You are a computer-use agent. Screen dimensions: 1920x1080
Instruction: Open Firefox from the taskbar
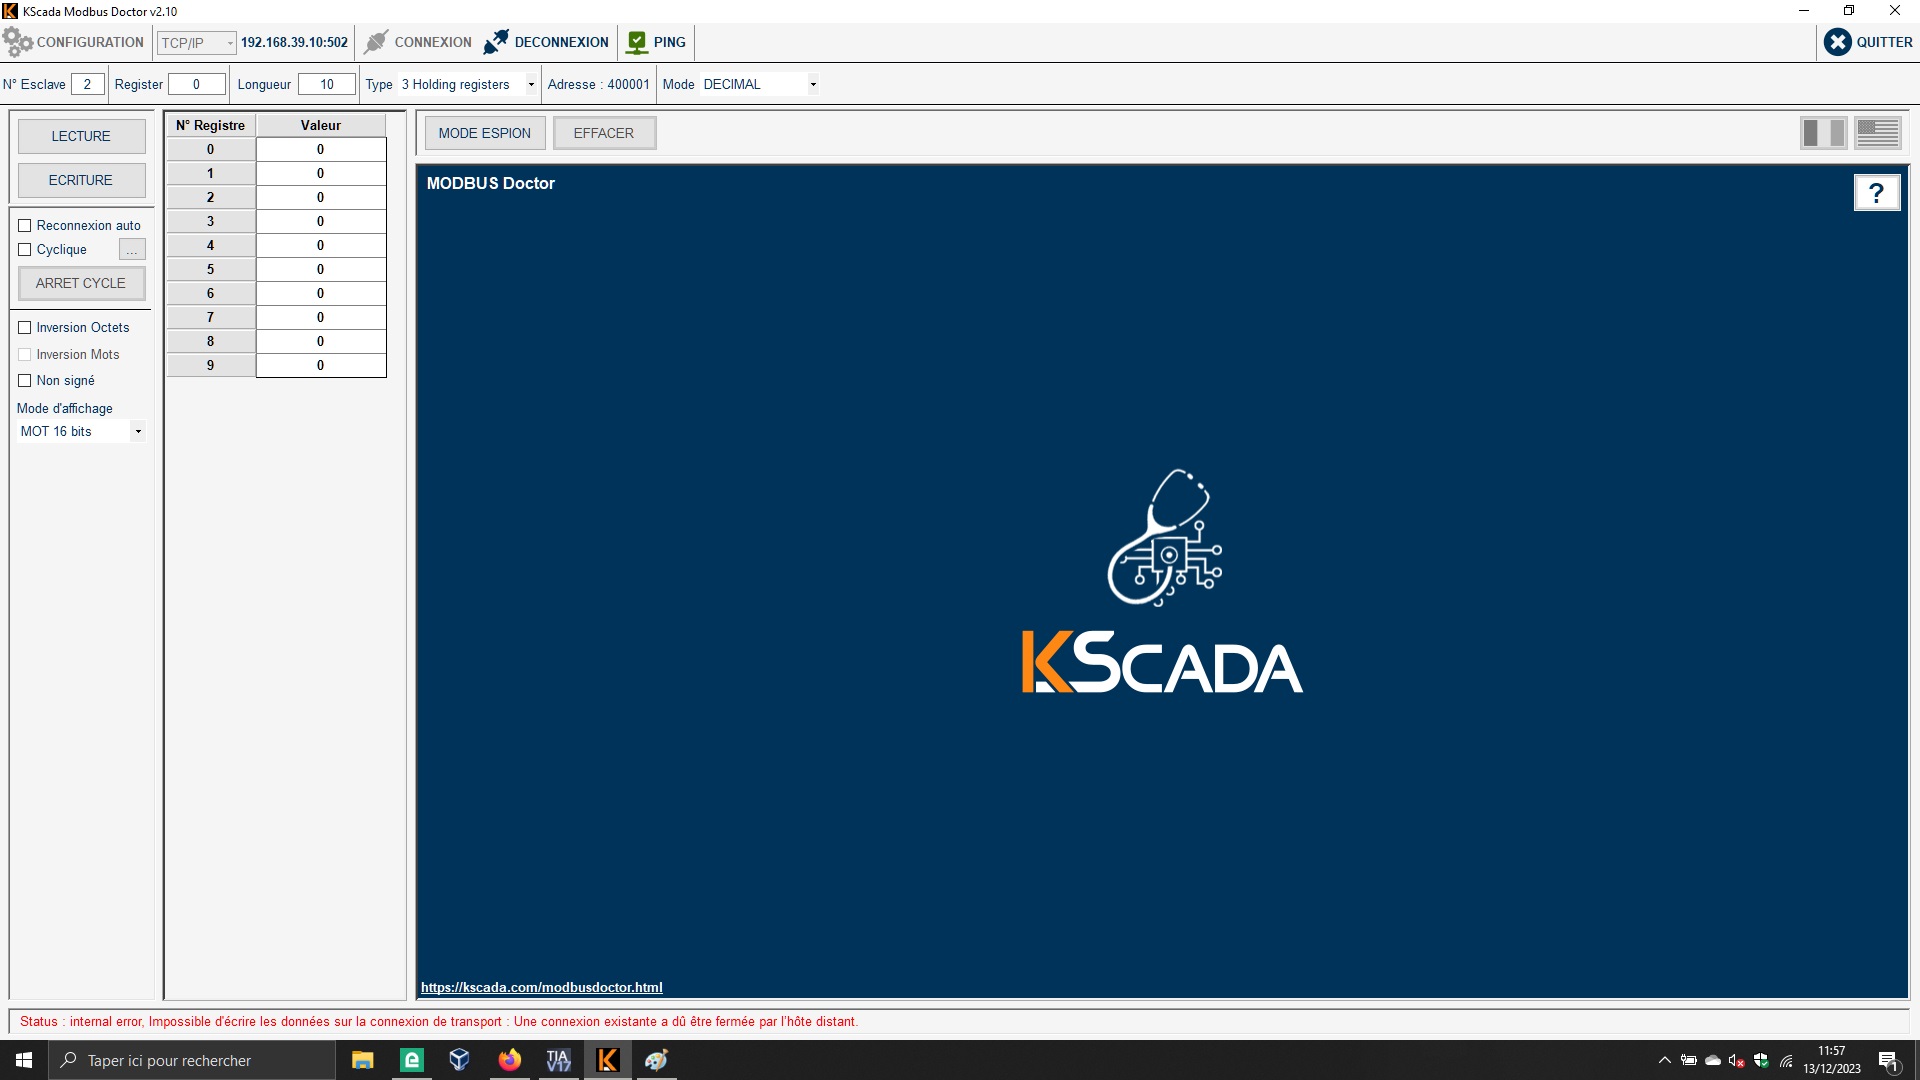(x=510, y=1060)
